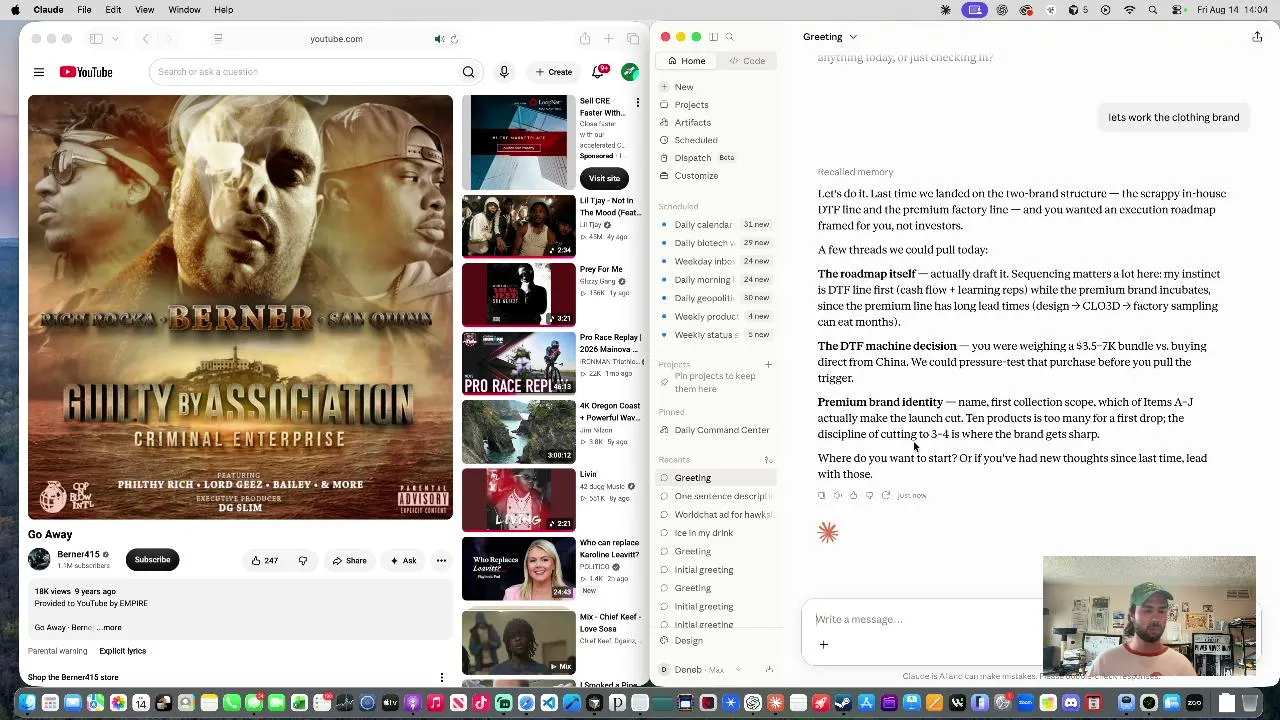Screen dimensions: 1280x720
Task: Open the Create menu on YouTube
Action: pyautogui.click(x=553, y=72)
